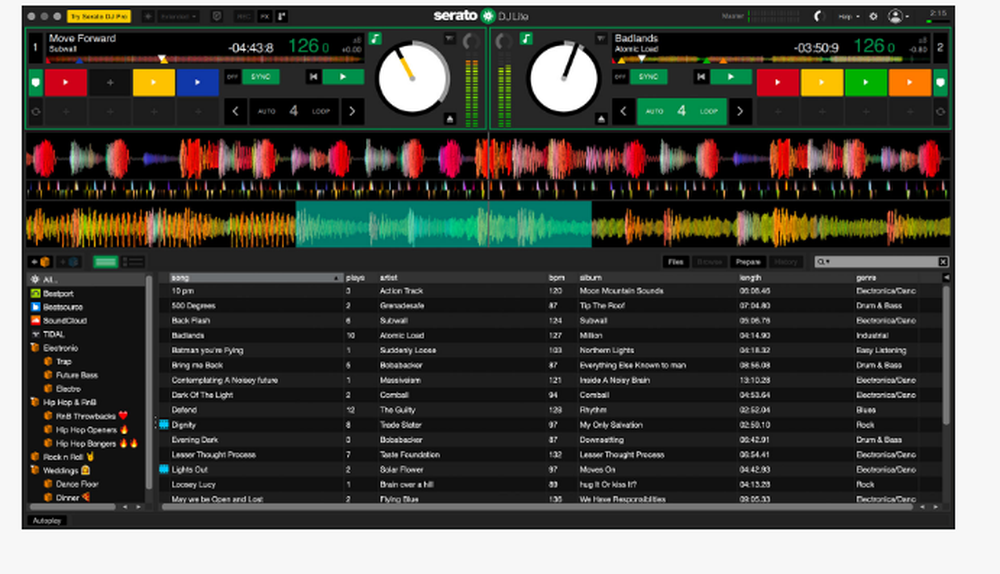The height and width of the screenshot is (574, 1000).
Task: Select deck 1 cue pad mode tab
Action: [36, 83]
